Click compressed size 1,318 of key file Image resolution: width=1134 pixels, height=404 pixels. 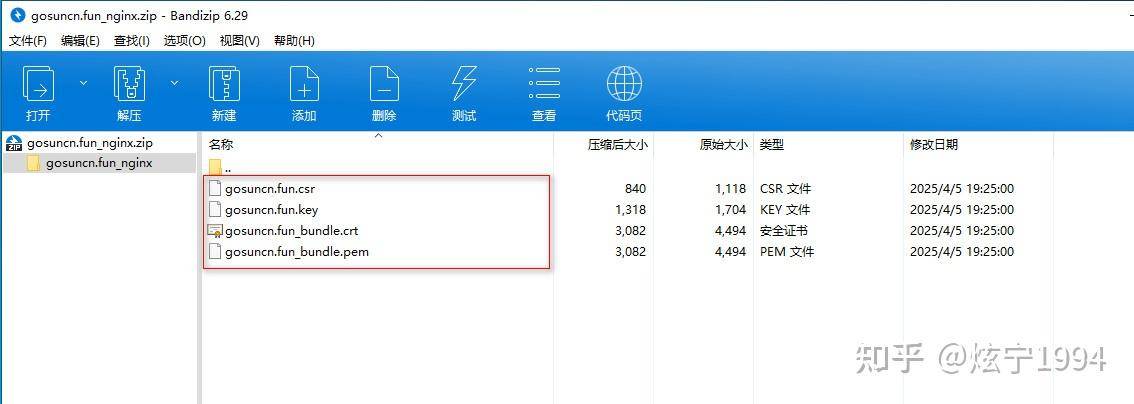(631, 210)
